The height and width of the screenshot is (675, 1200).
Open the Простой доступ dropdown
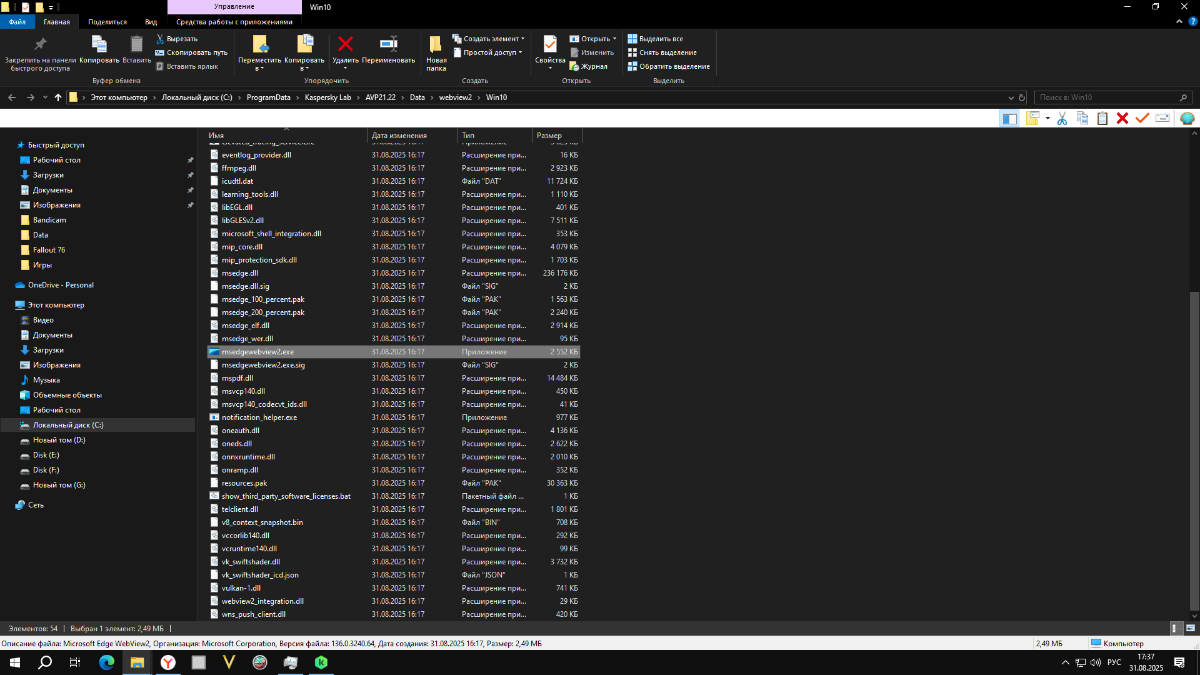pyautogui.click(x=488, y=52)
